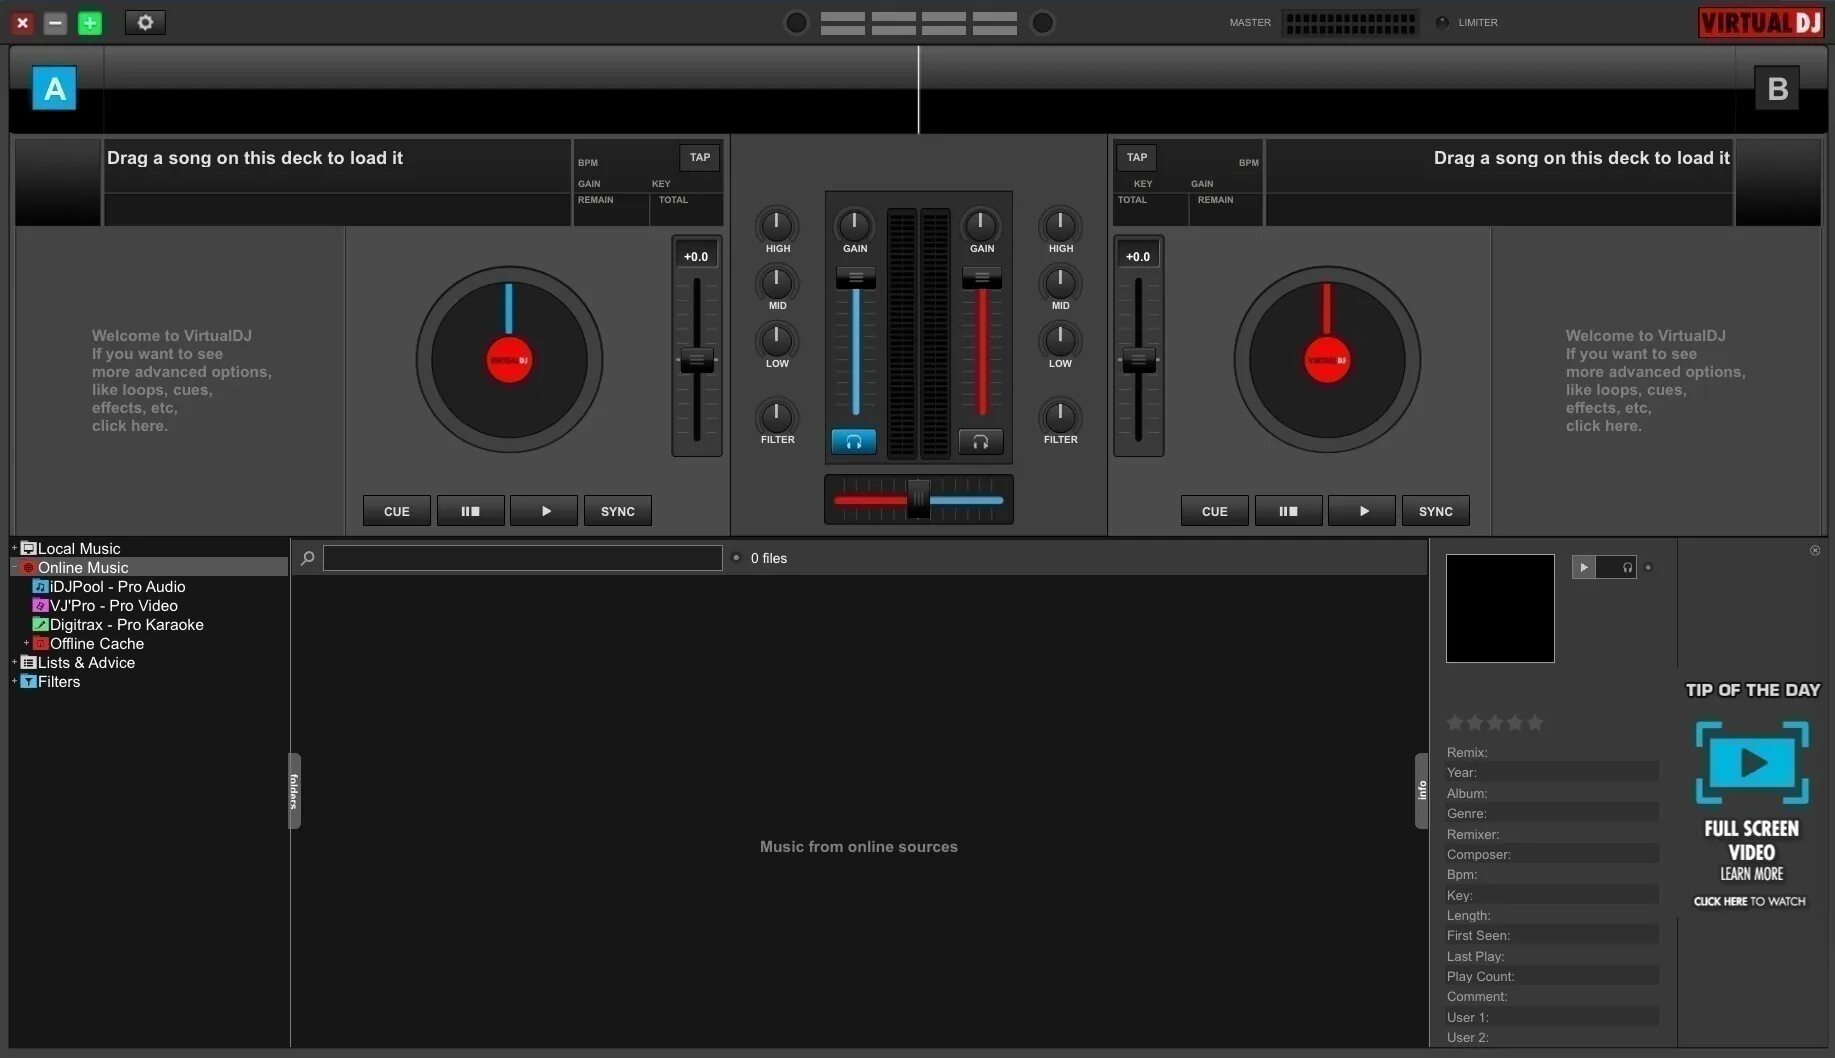This screenshot has height=1058, width=1835.
Task: Open the settings gear in the title bar
Action: [145, 22]
